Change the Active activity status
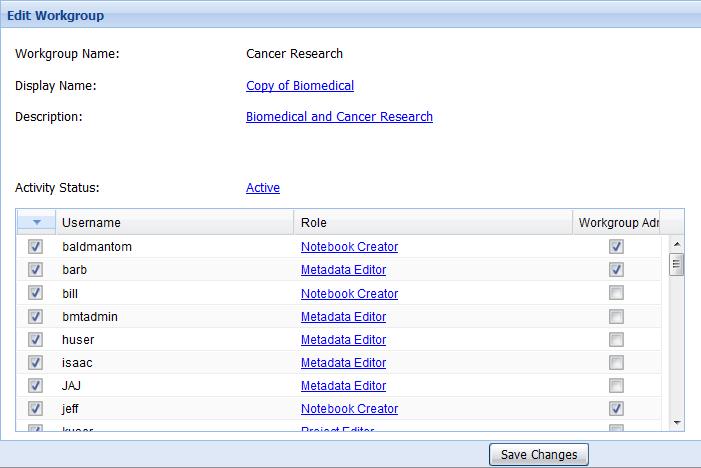This screenshot has height=468, width=701. tap(263, 188)
